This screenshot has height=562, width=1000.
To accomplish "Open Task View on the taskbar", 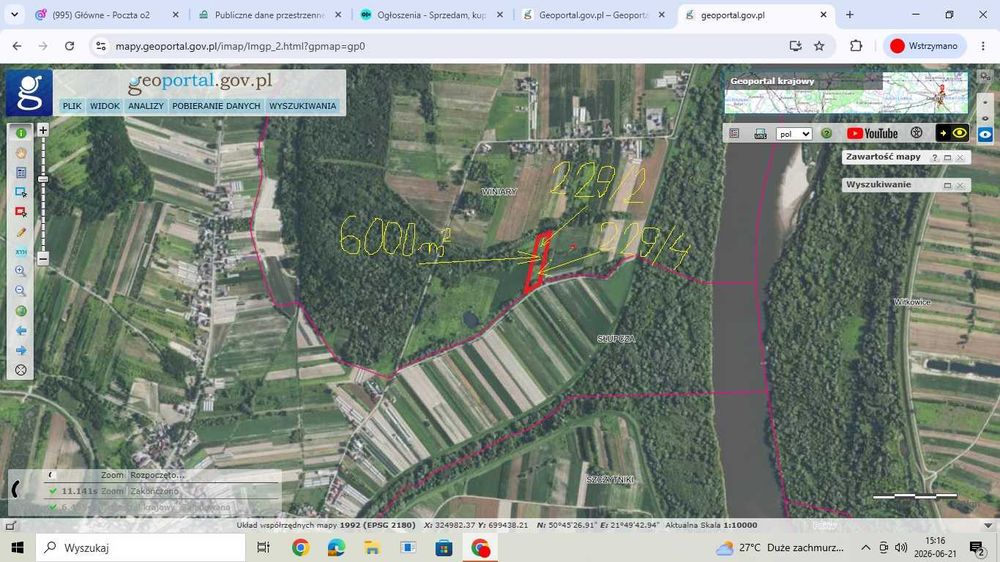I will click(263, 547).
